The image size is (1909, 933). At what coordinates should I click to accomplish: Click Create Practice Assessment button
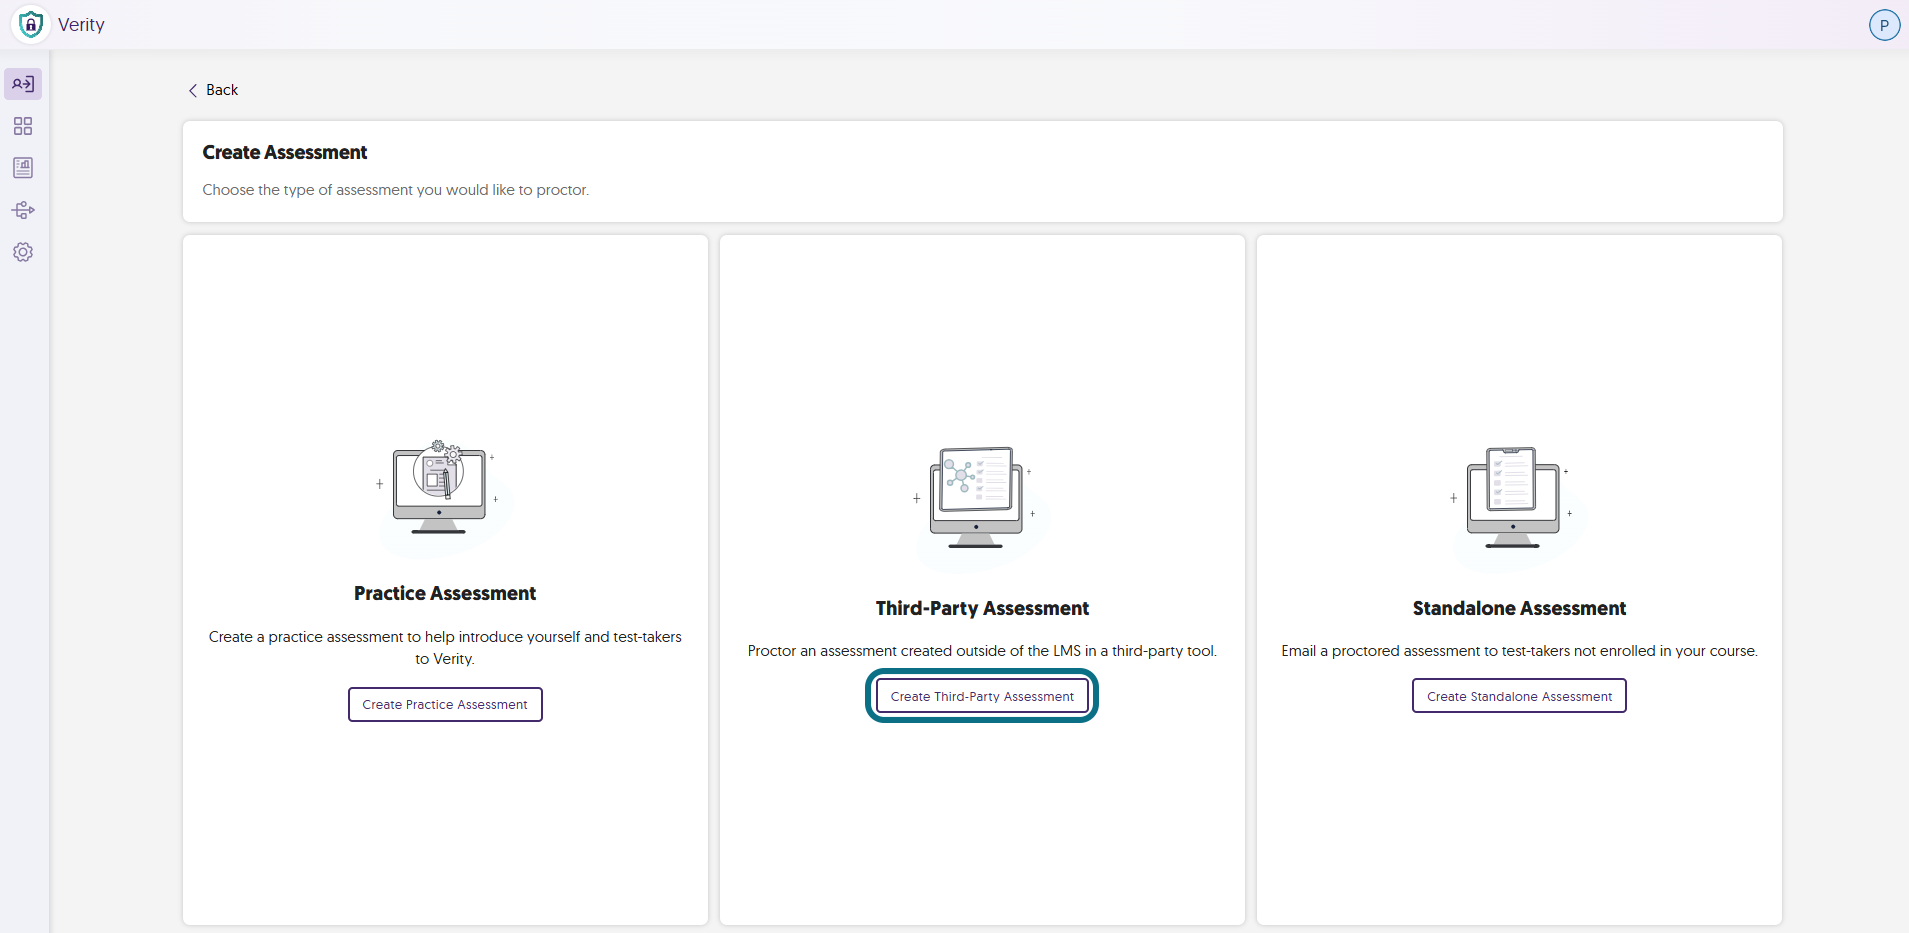pyautogui.click(x=445, y=704)
